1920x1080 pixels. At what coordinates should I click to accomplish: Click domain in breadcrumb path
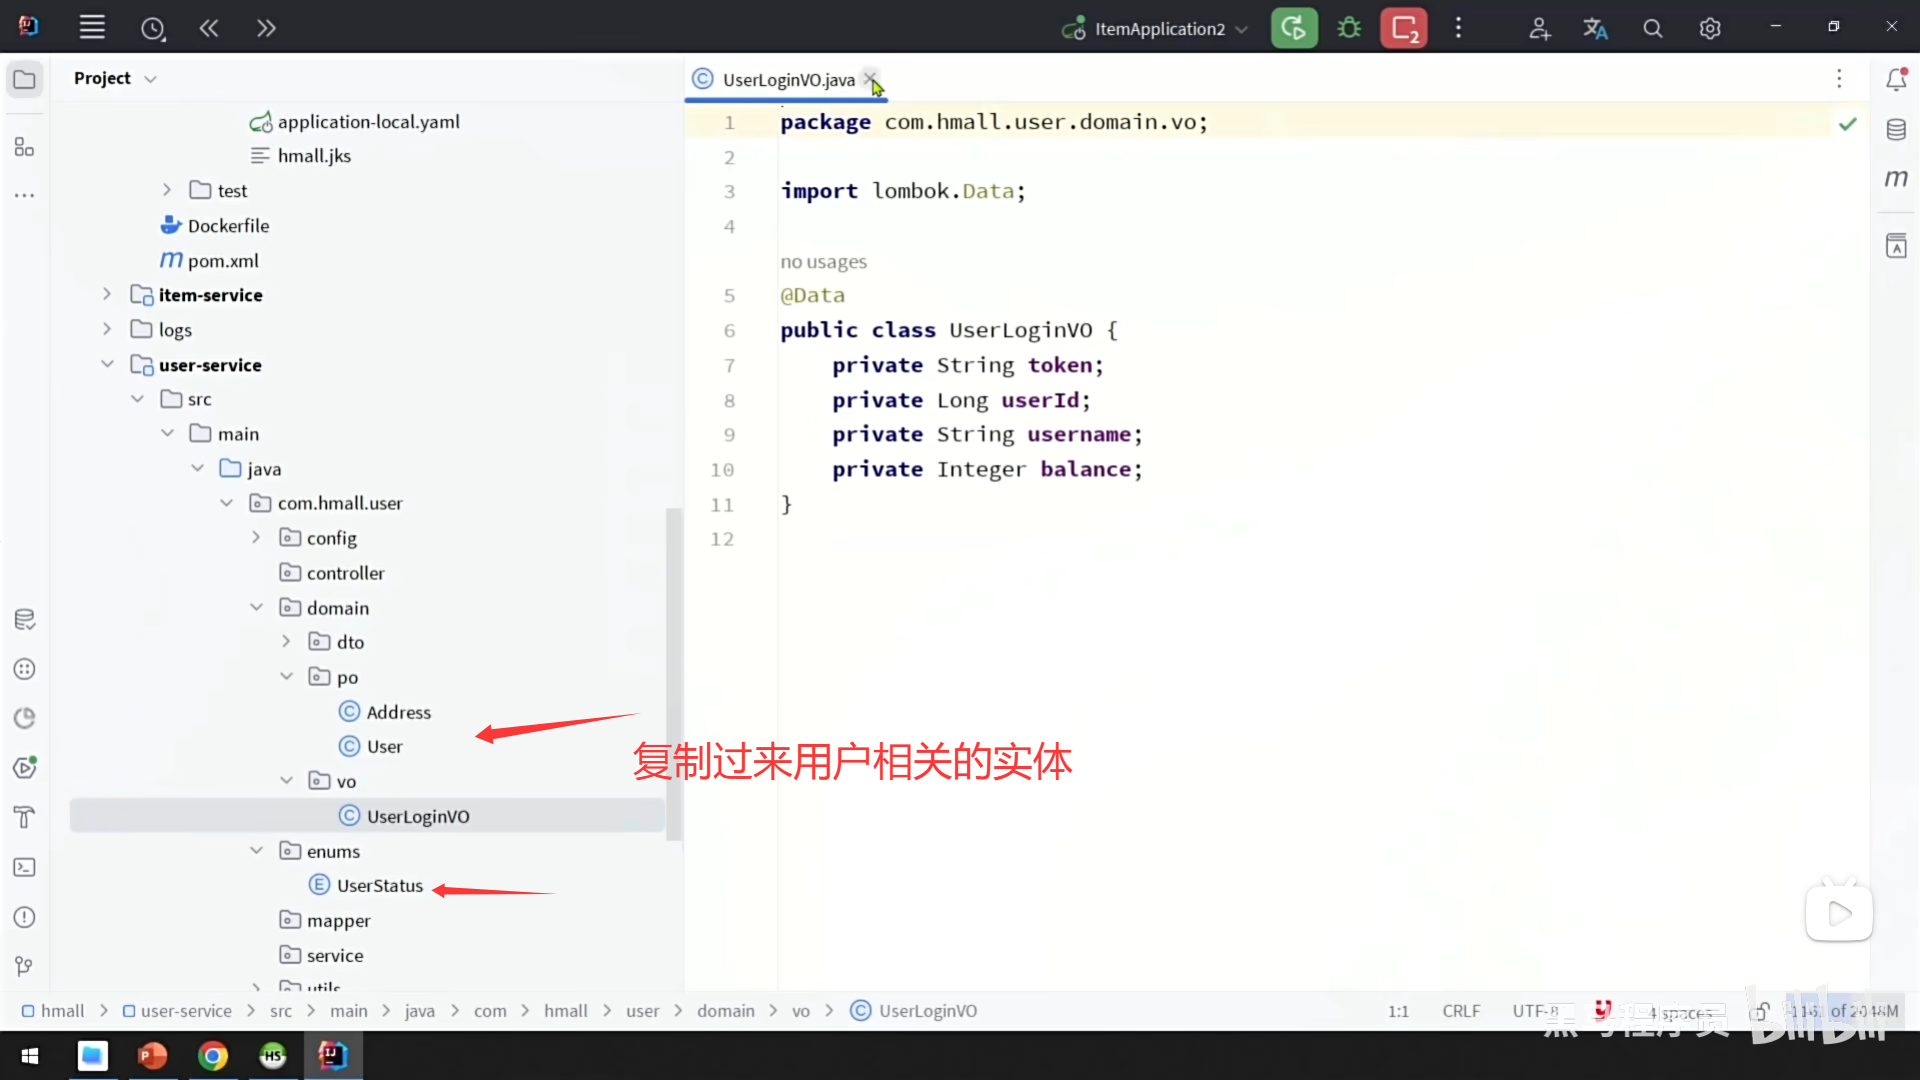click(725, 1011)
